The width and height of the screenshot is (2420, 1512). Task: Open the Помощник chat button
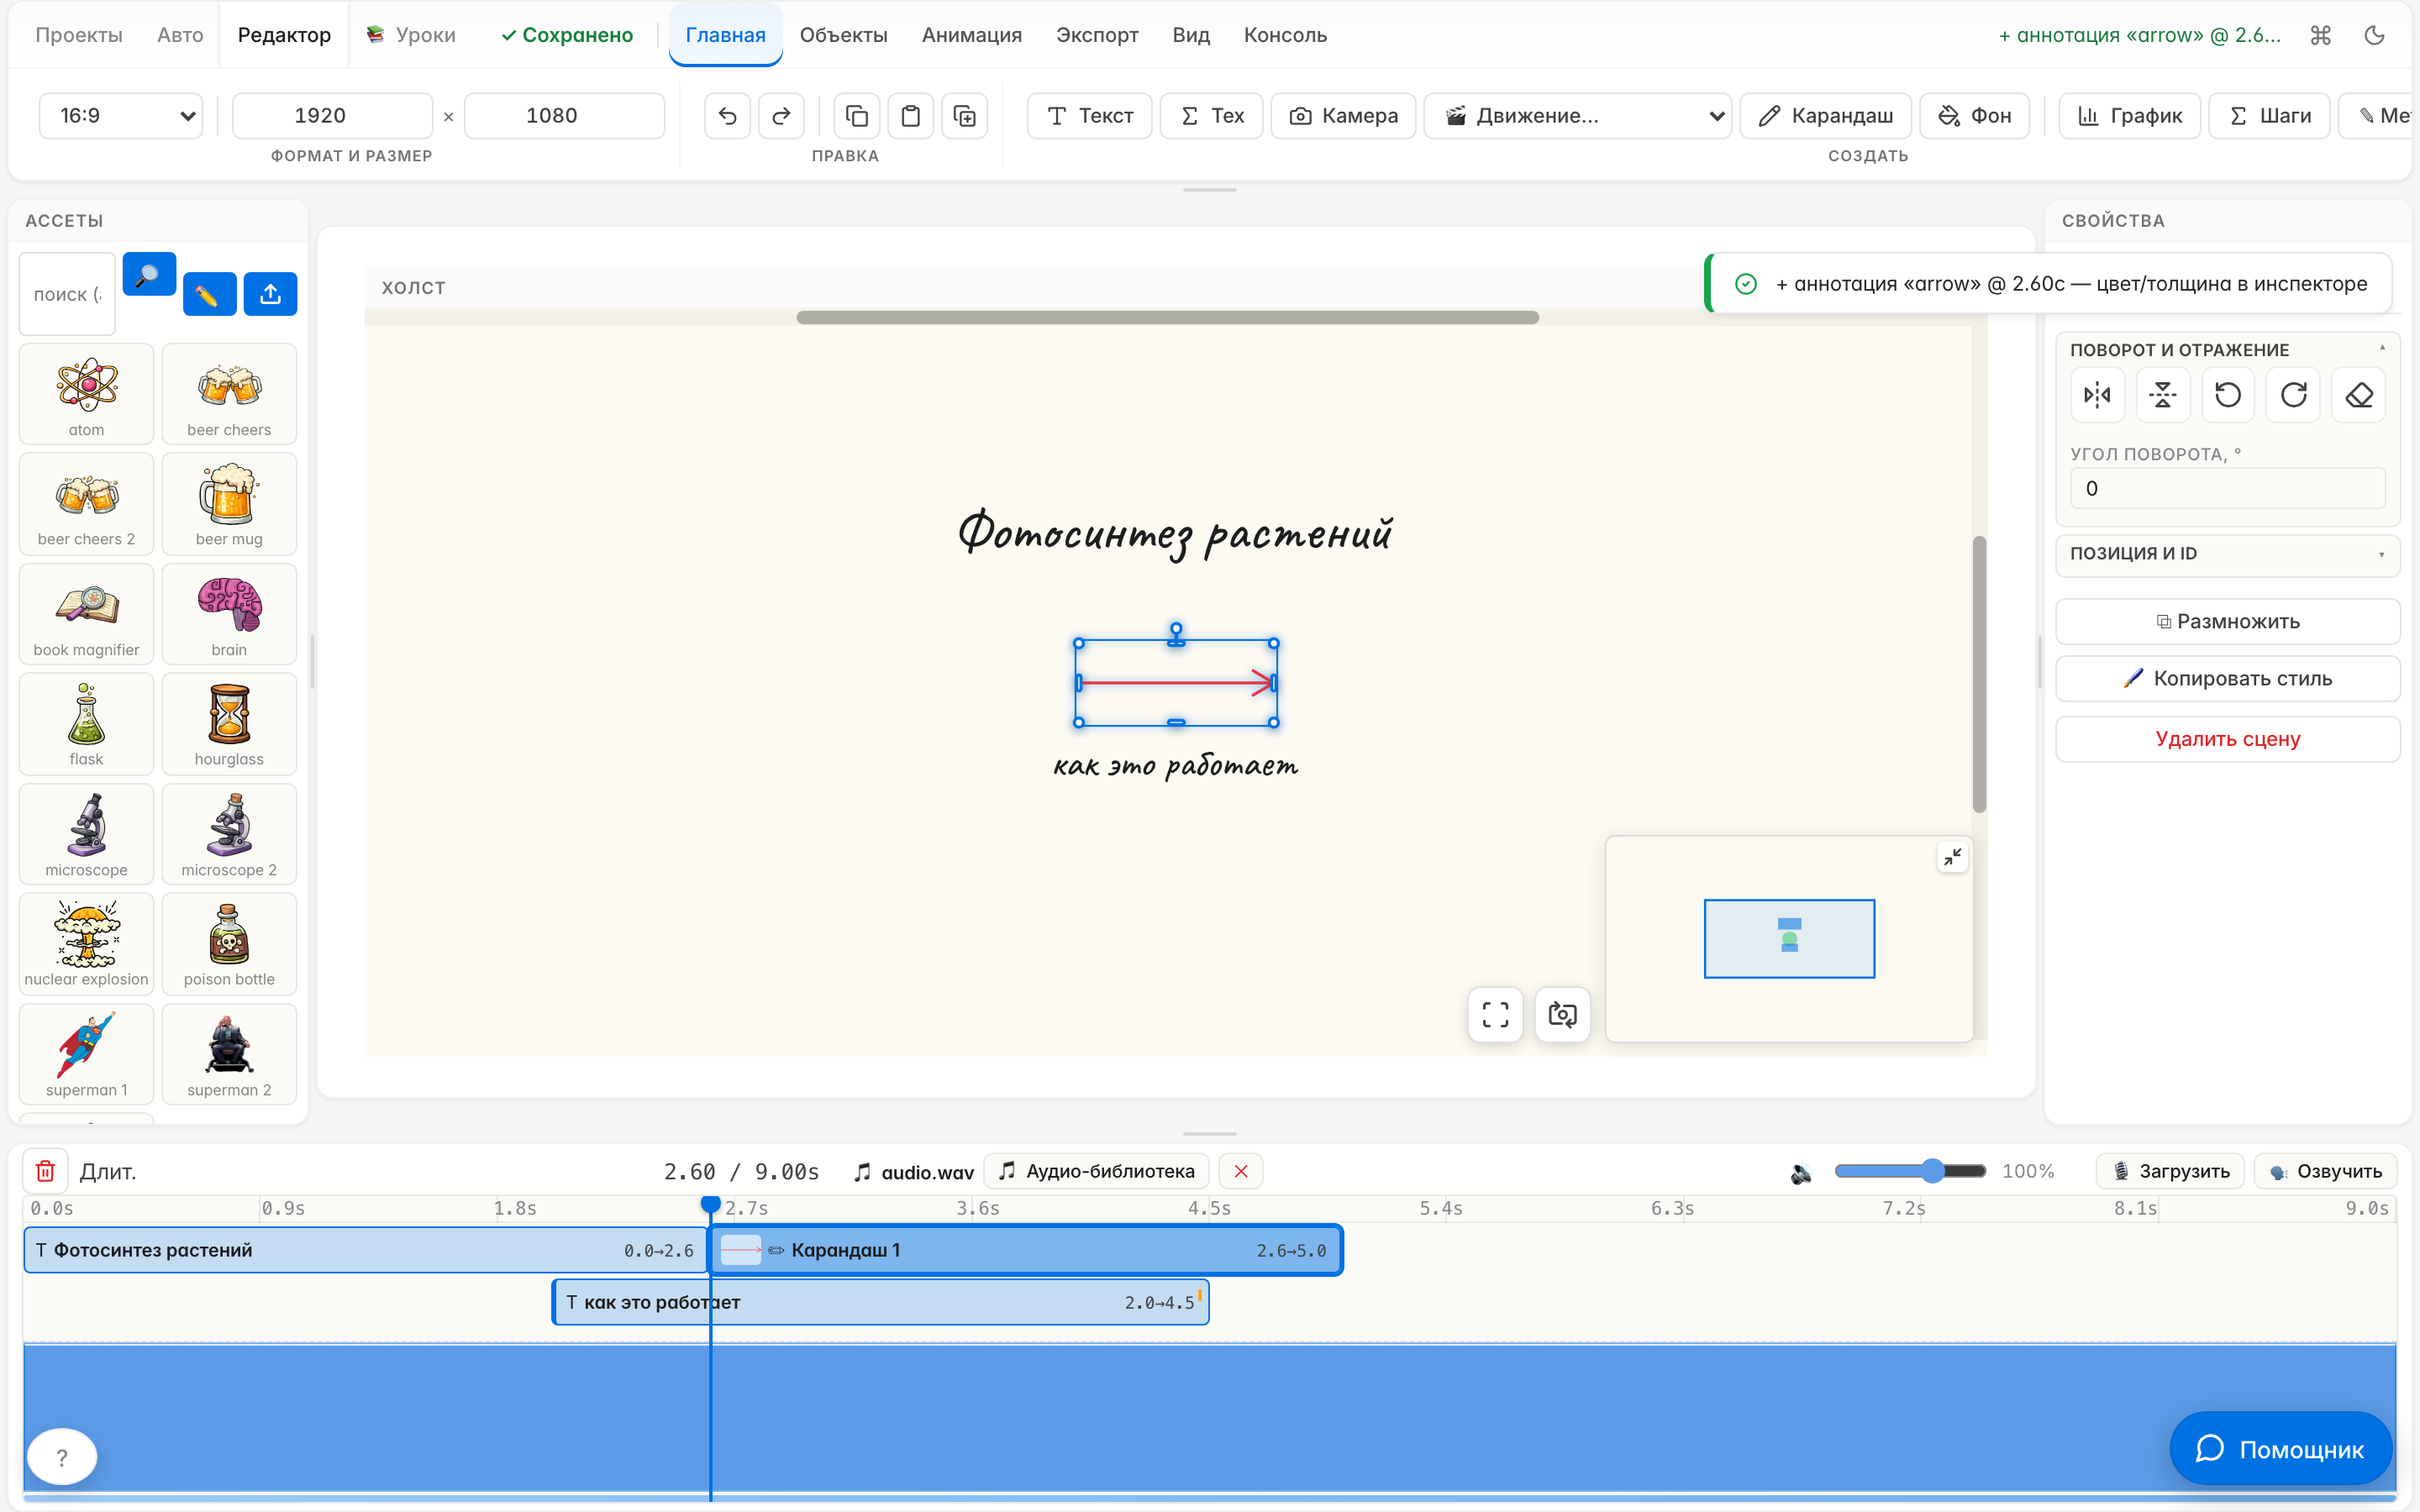click(x=2280, y=1448)
